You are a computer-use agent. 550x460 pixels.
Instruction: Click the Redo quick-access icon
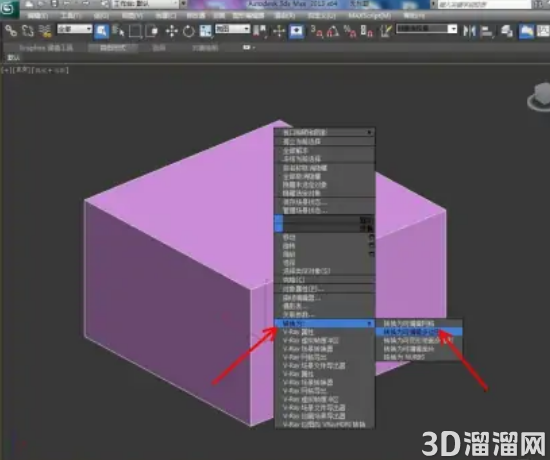(x=86, y=4)
